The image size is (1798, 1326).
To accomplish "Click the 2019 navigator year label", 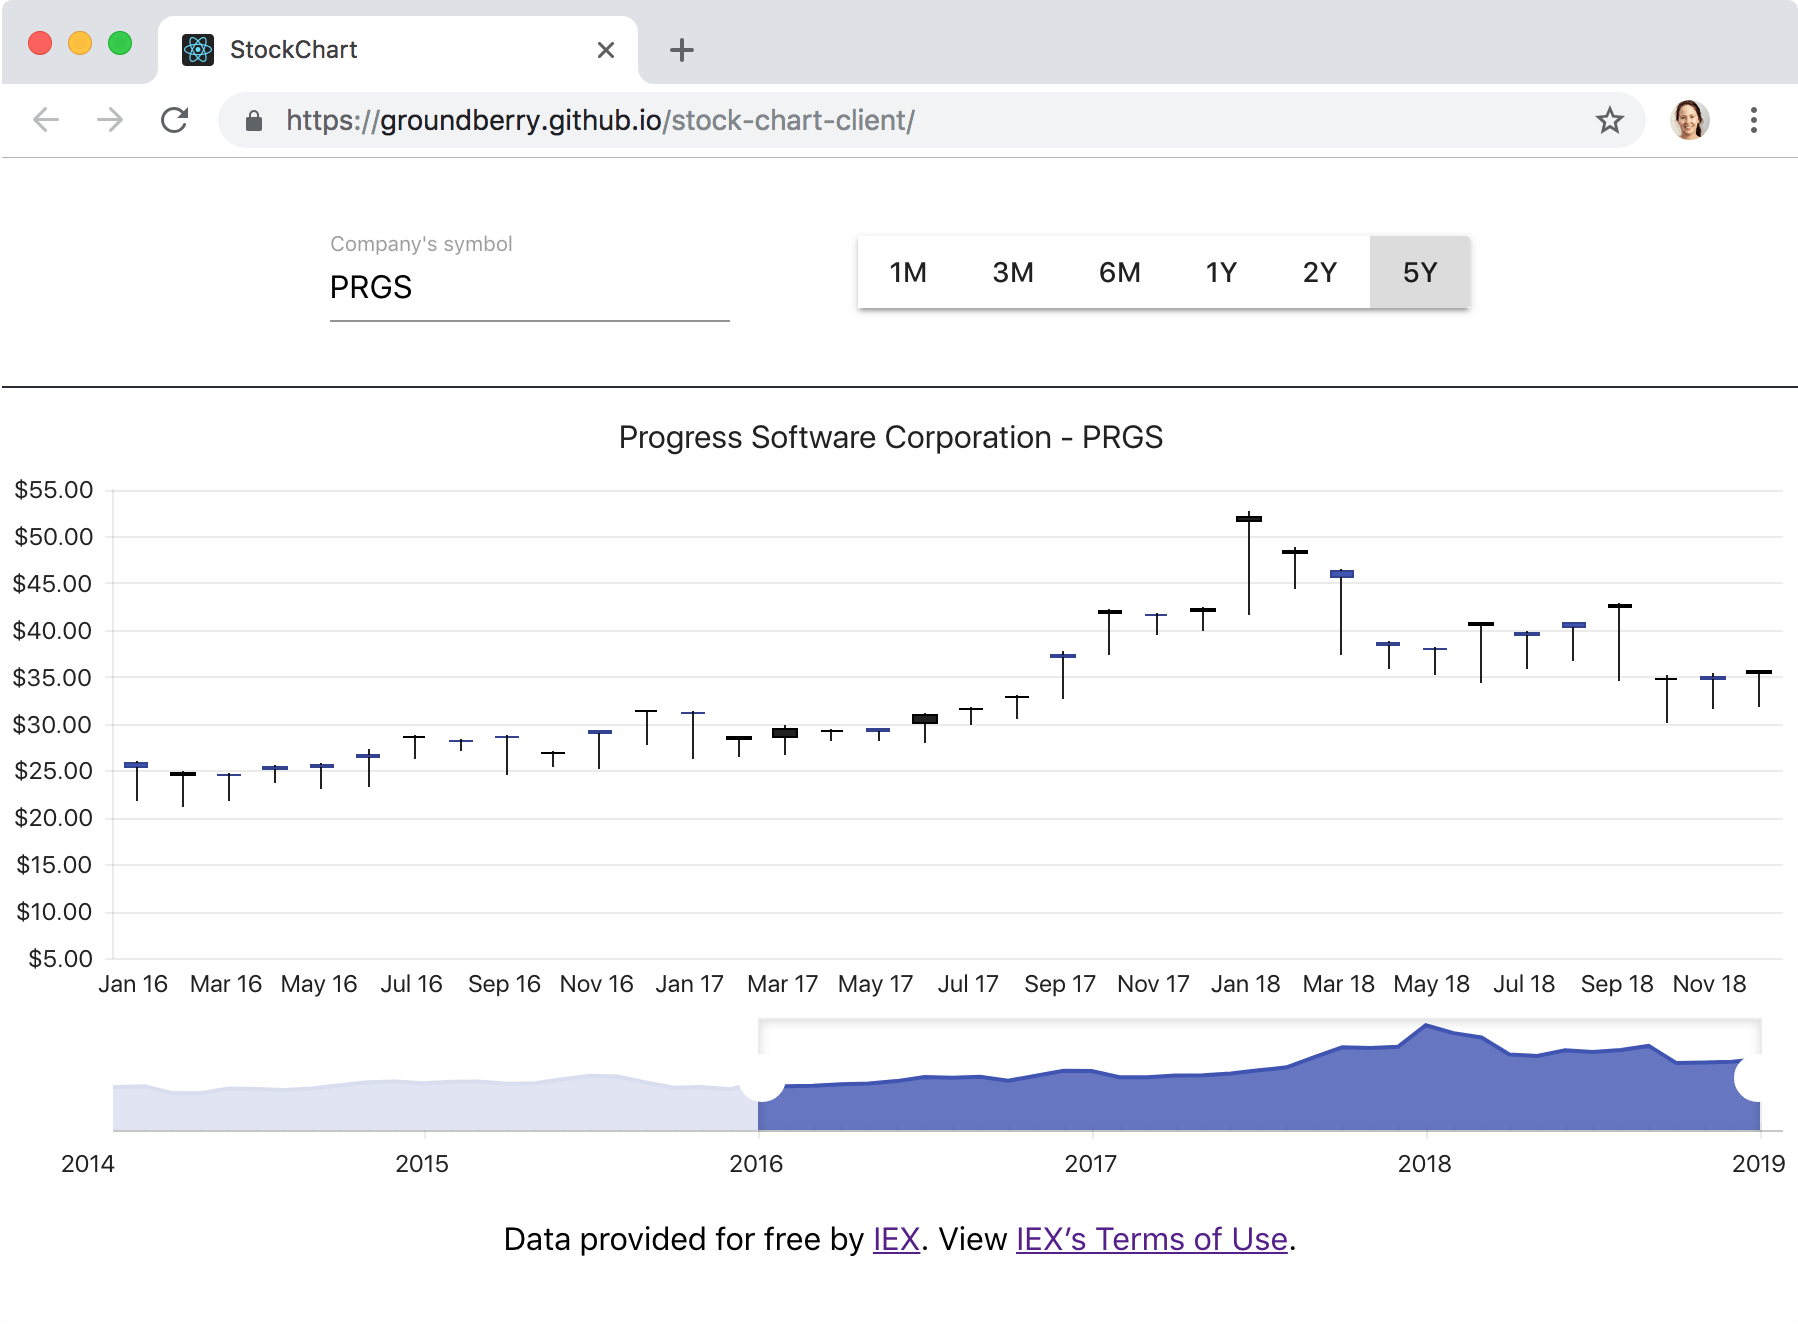I will point(1759,1164).
